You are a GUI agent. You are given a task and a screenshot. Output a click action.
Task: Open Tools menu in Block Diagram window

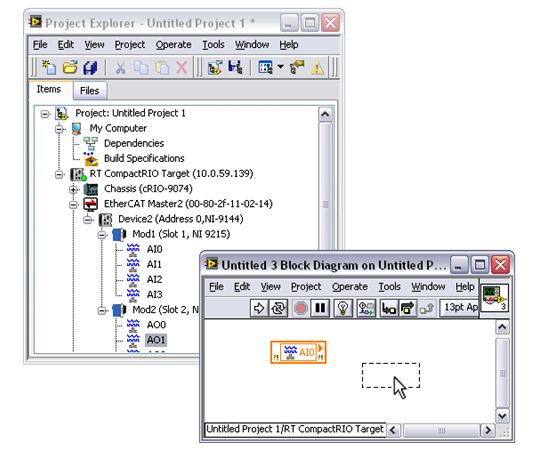coord(389,287)
